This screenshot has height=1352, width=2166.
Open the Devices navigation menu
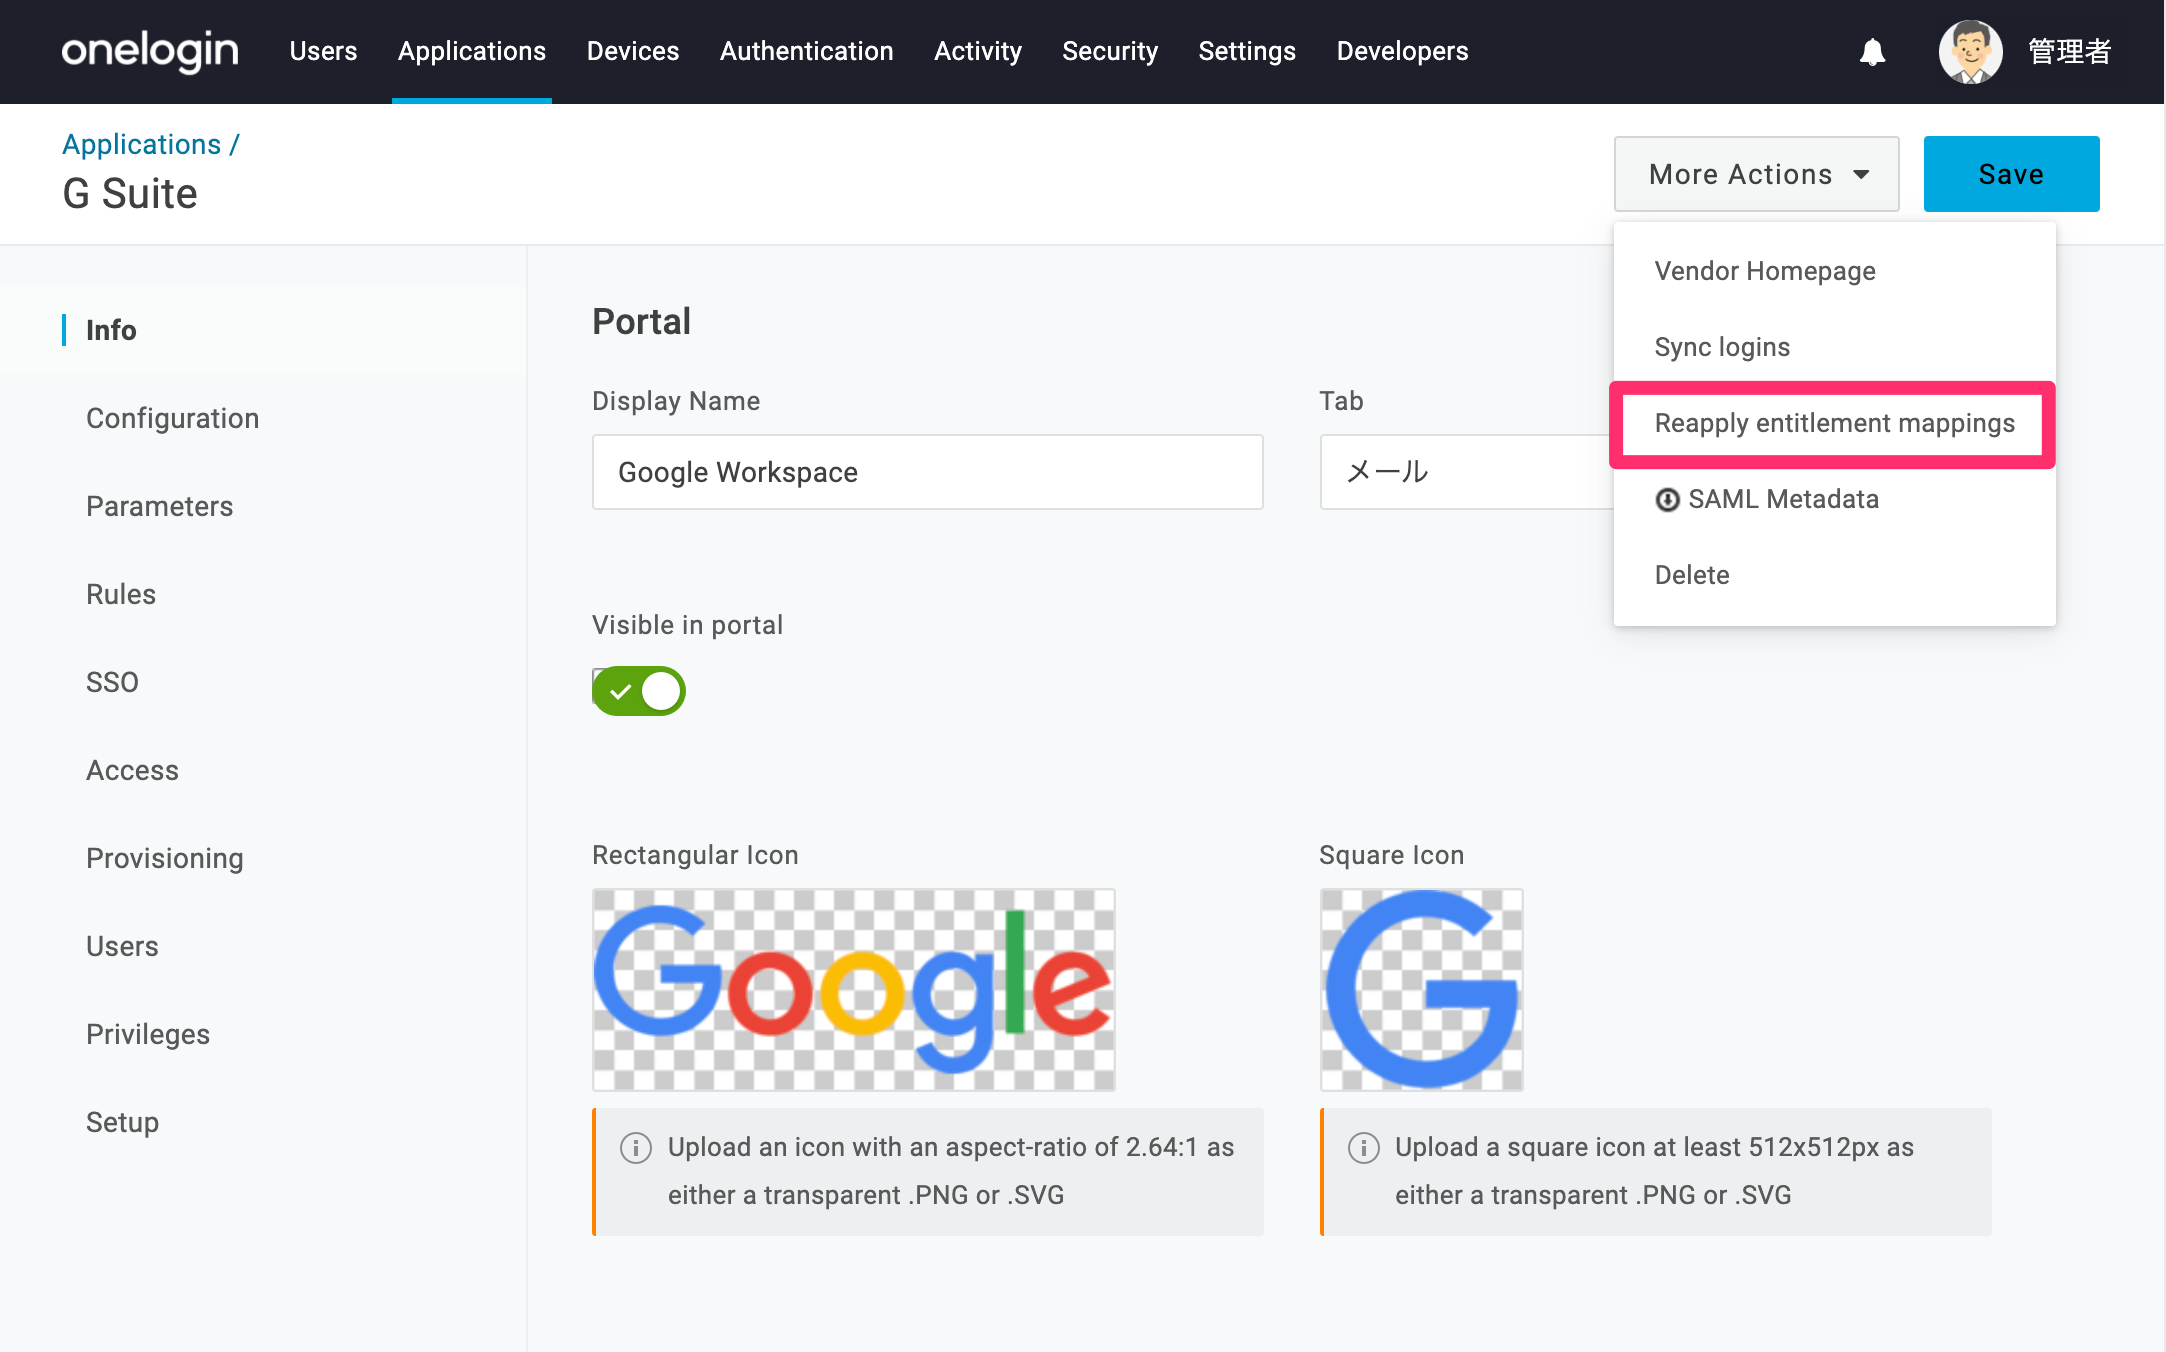coord(633,51)
